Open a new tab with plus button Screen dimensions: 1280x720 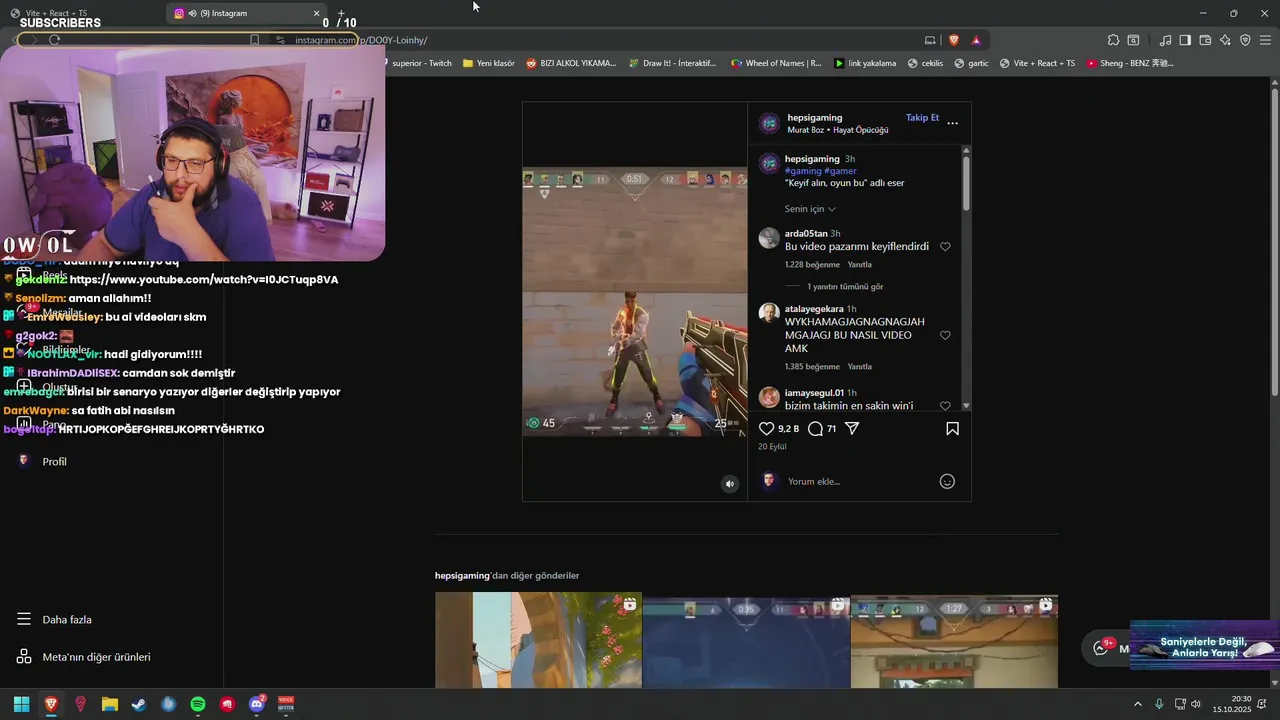[341, 13]
